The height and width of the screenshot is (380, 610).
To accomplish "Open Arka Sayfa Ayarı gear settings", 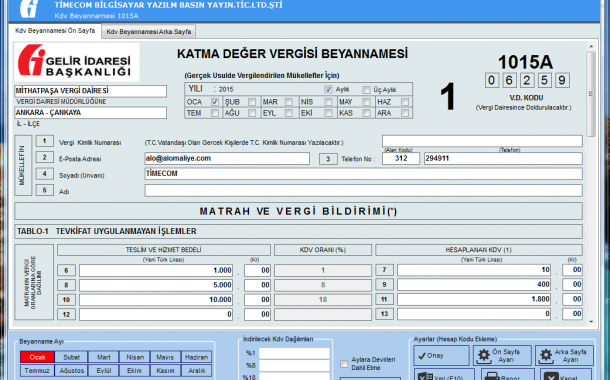I will click(x=564, y=355).
